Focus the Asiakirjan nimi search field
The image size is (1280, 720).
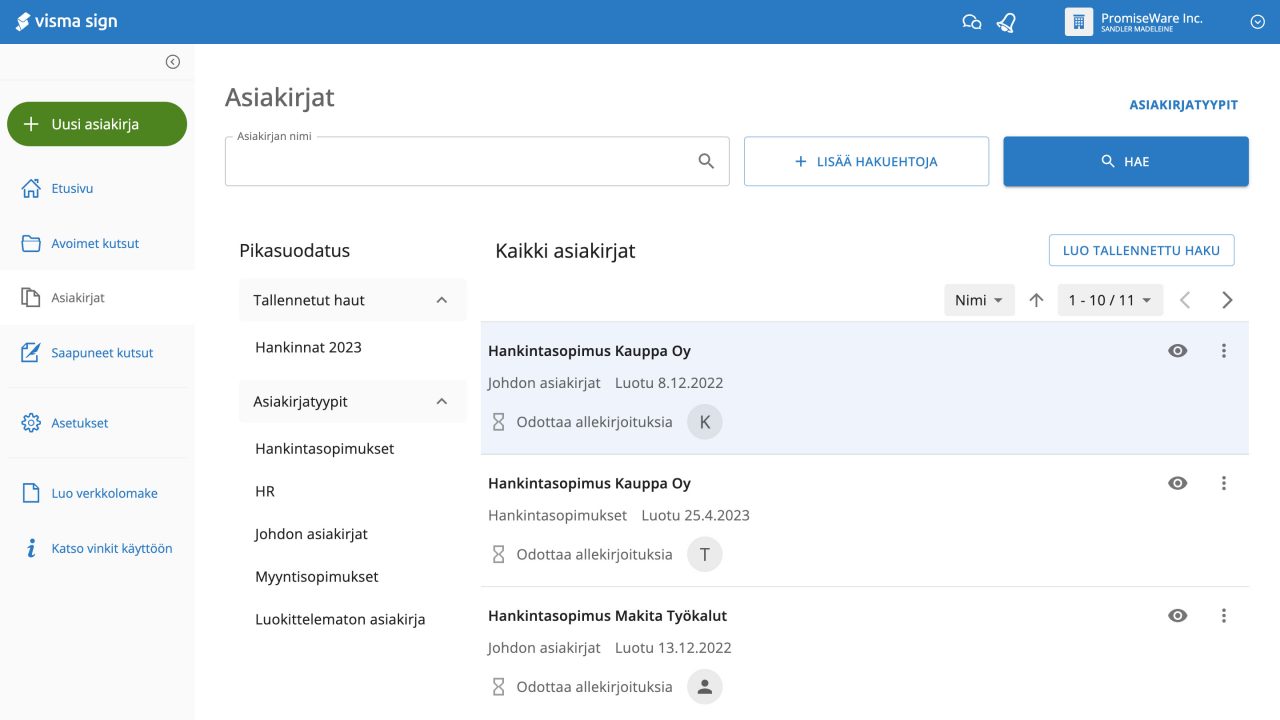pyautogui.click(x=460, y=162)
